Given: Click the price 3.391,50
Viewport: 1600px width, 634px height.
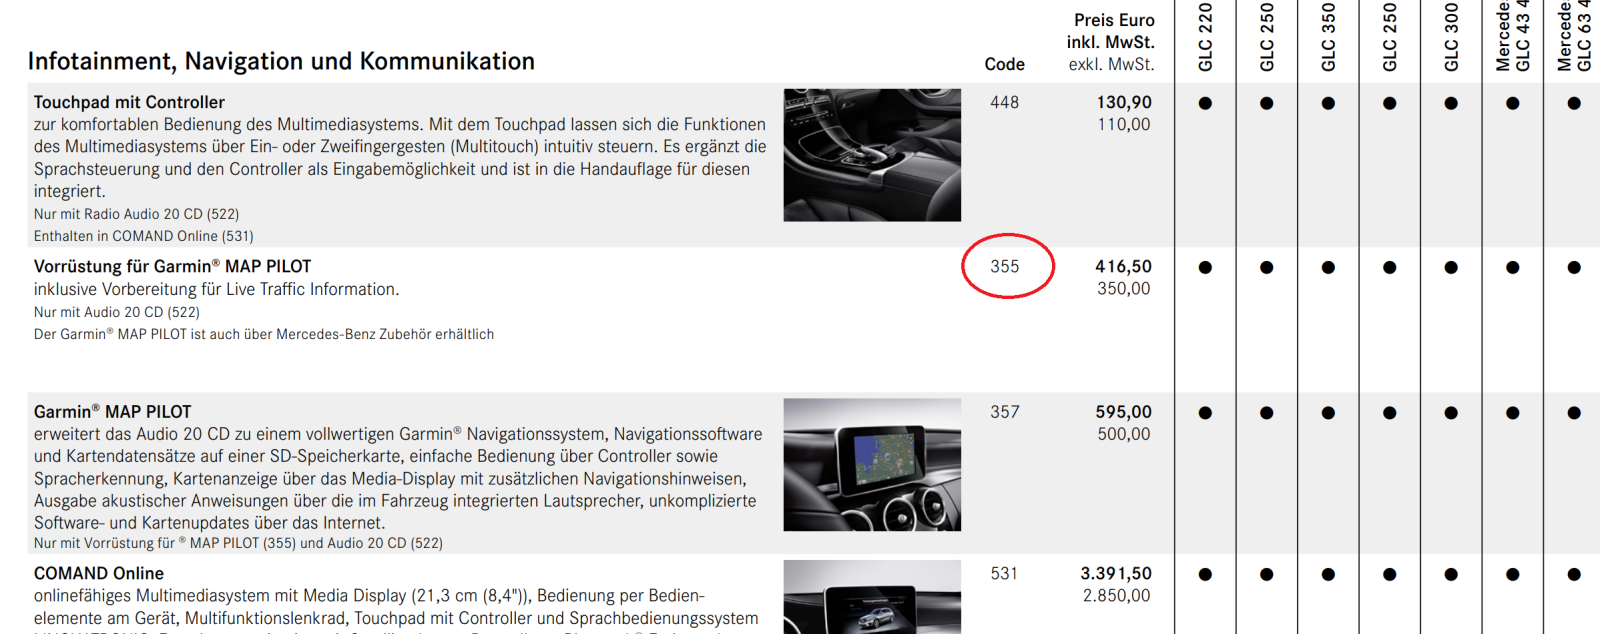Looking at the screenshot, I should [x=1116, y=574].
